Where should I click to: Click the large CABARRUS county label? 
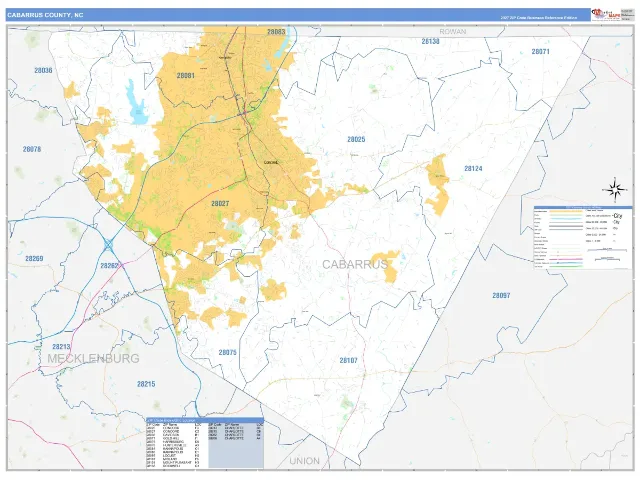pos(355,264)
